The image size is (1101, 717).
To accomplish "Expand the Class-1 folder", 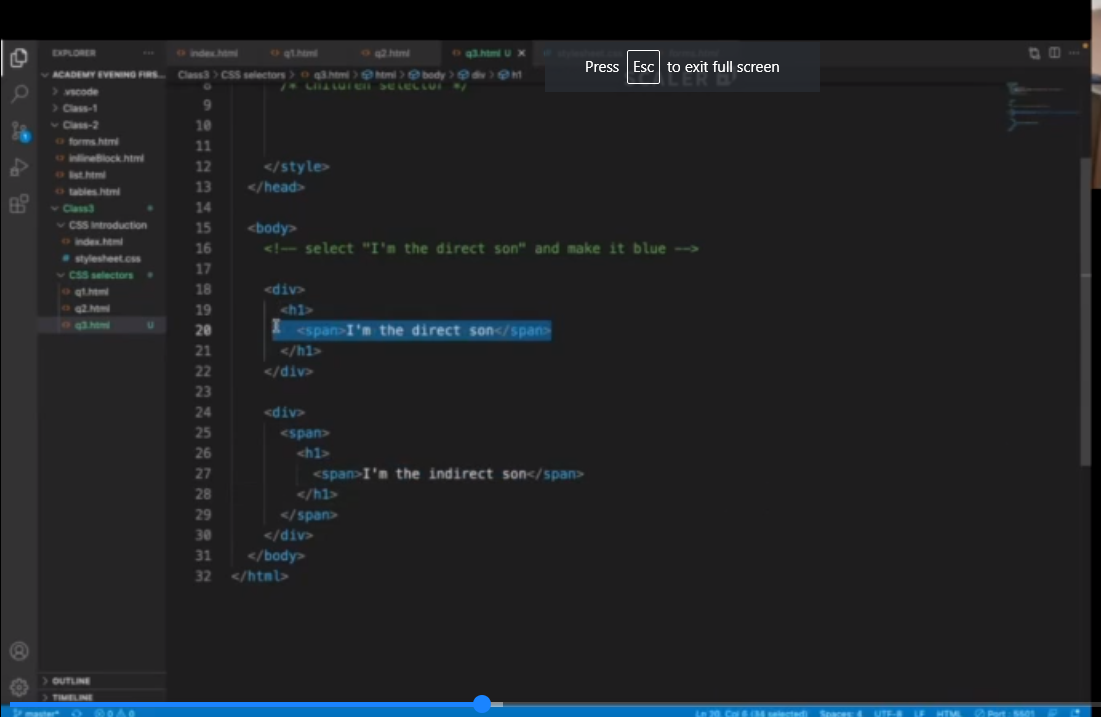I will 80,108.
